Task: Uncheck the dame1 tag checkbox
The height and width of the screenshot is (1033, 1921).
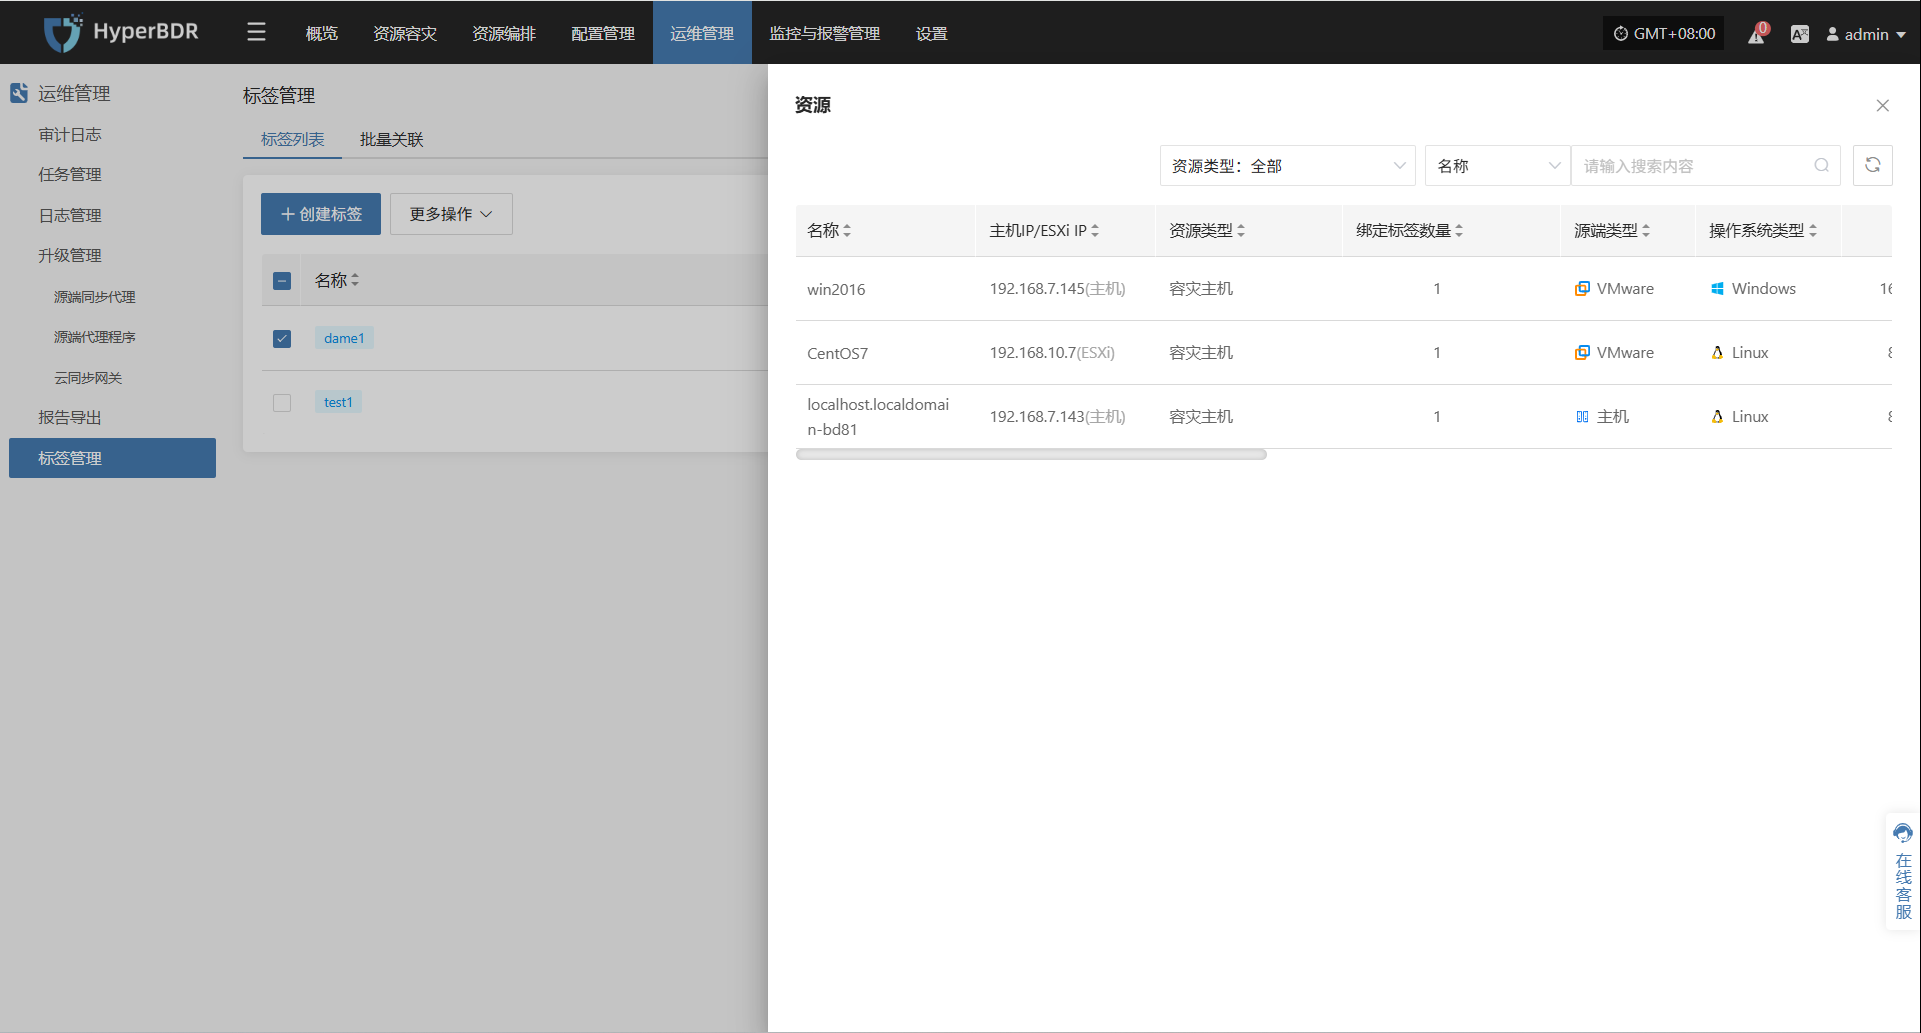Action: 282,339
